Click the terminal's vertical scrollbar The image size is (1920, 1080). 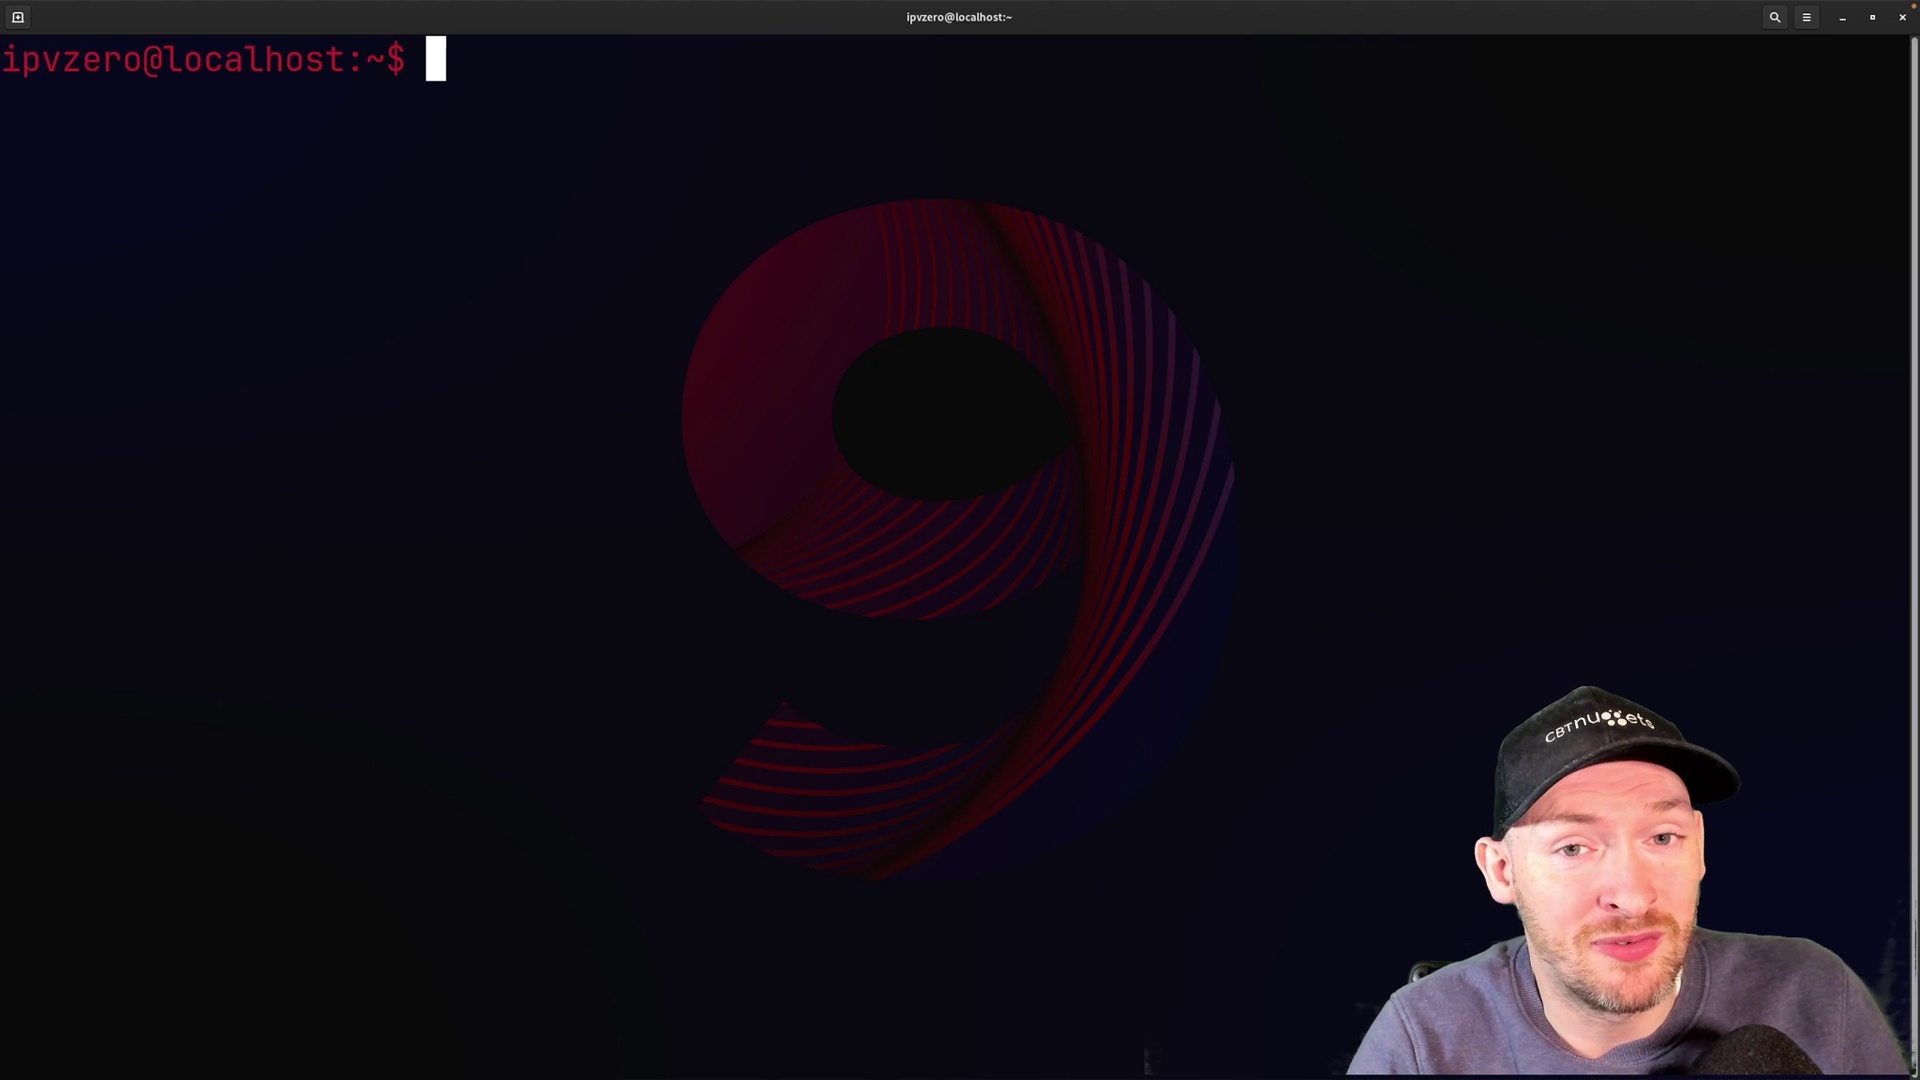click(1915, 555)
